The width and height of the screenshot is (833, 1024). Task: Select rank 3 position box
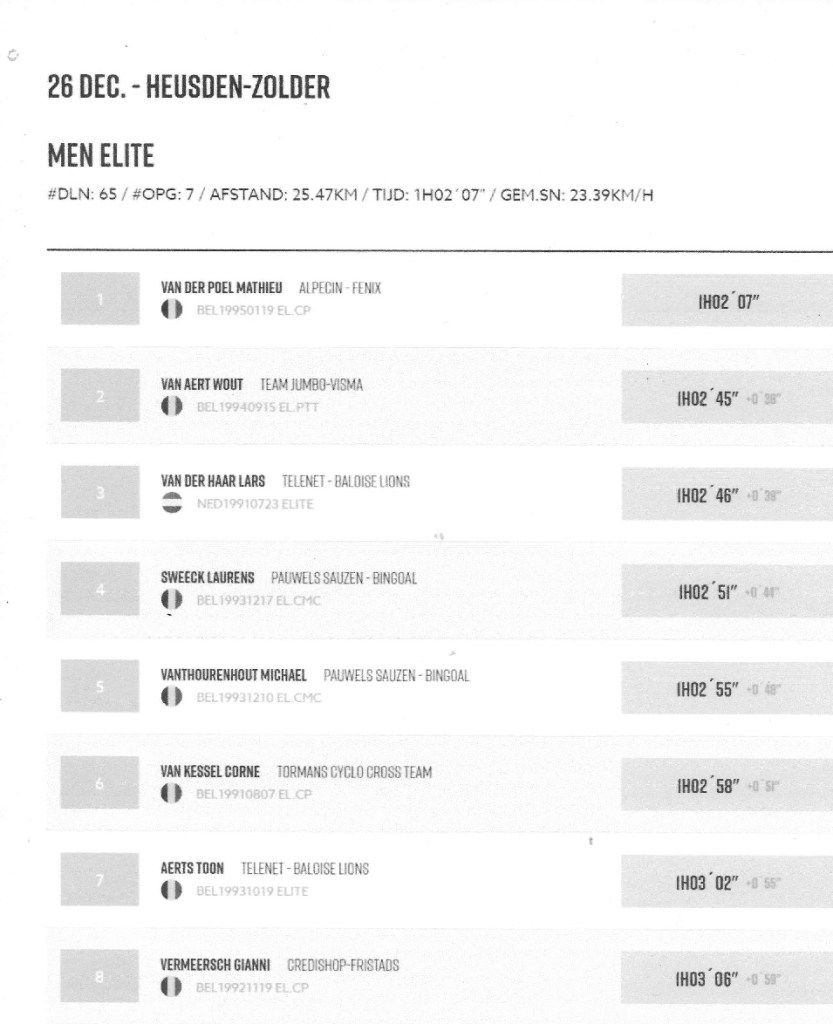pyautogui.click(x=100, y=492)
